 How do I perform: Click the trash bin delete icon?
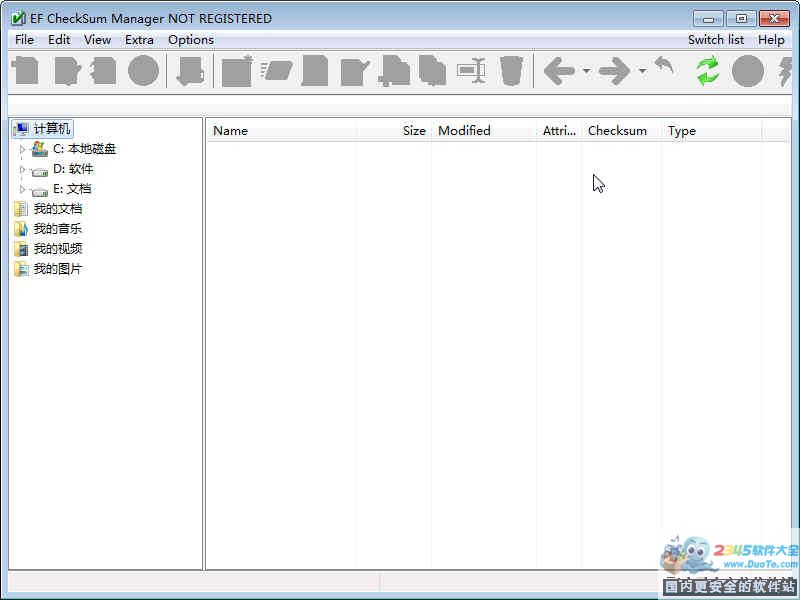click(x=511, y=71)
